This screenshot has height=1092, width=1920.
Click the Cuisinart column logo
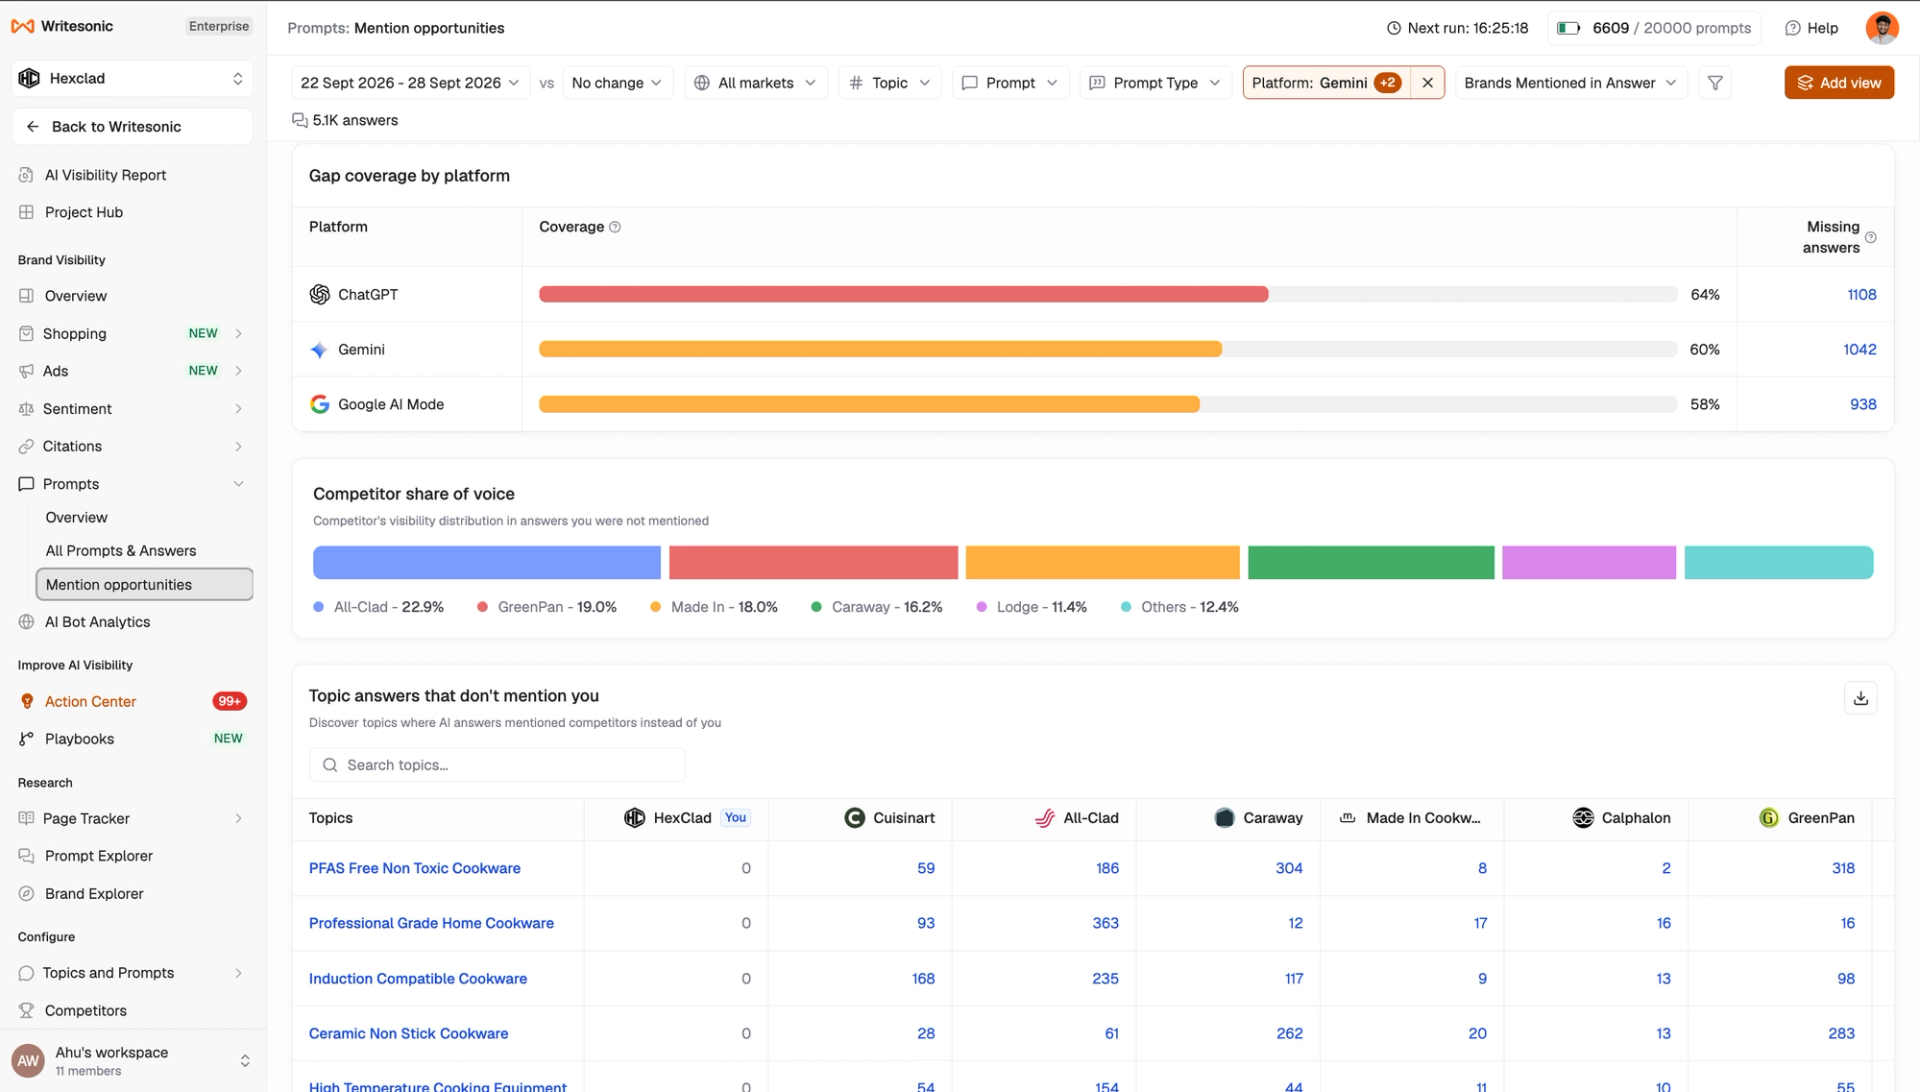pos(854,818)
